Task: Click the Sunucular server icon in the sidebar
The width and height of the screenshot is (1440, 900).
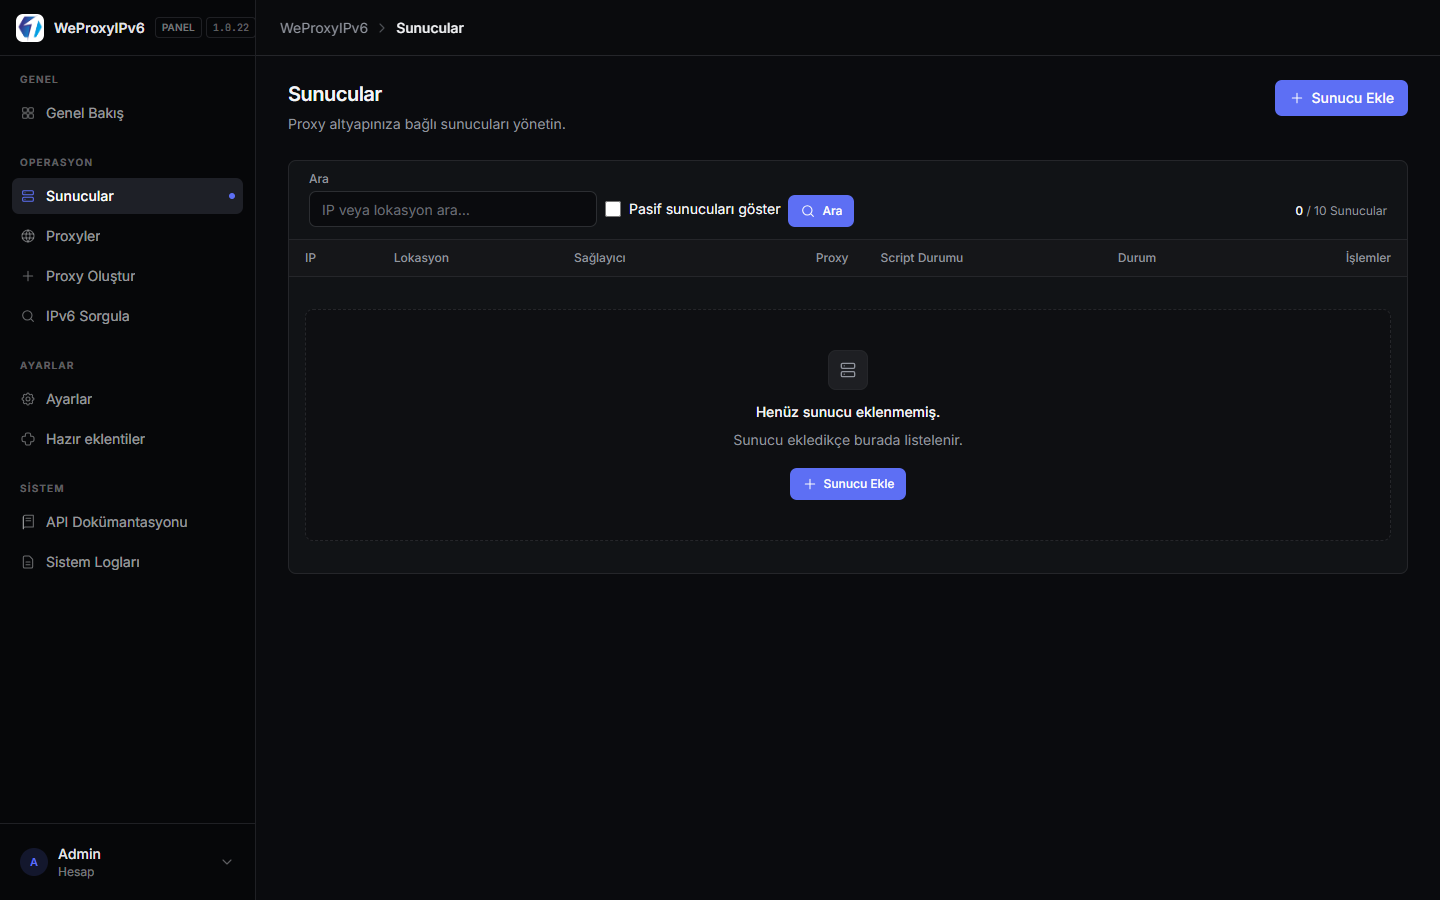Action: (28, 196)
